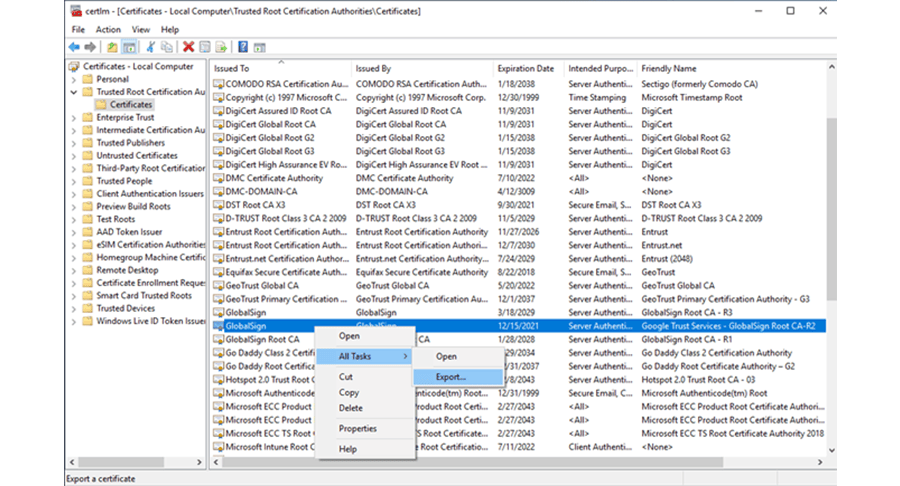Sort by the Intended Purposes column header
900x486 pixels.
coord(600,68)
